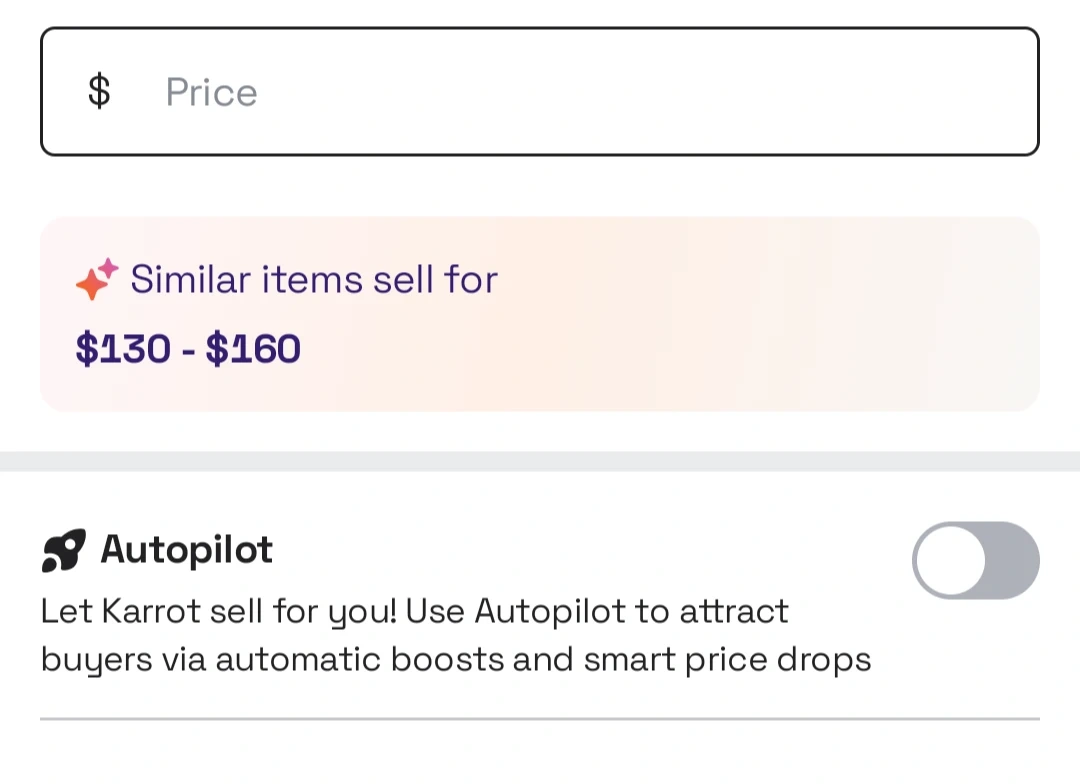Click the sparkle icon beside Similar items

tap(97, 279)
